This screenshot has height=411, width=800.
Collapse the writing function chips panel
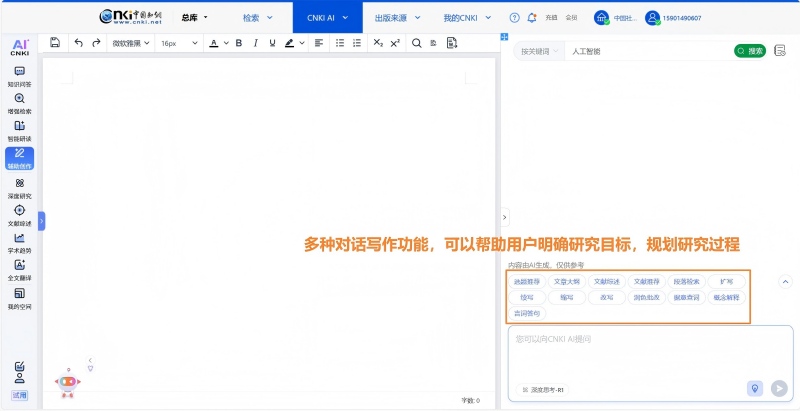tap(785, 282)
